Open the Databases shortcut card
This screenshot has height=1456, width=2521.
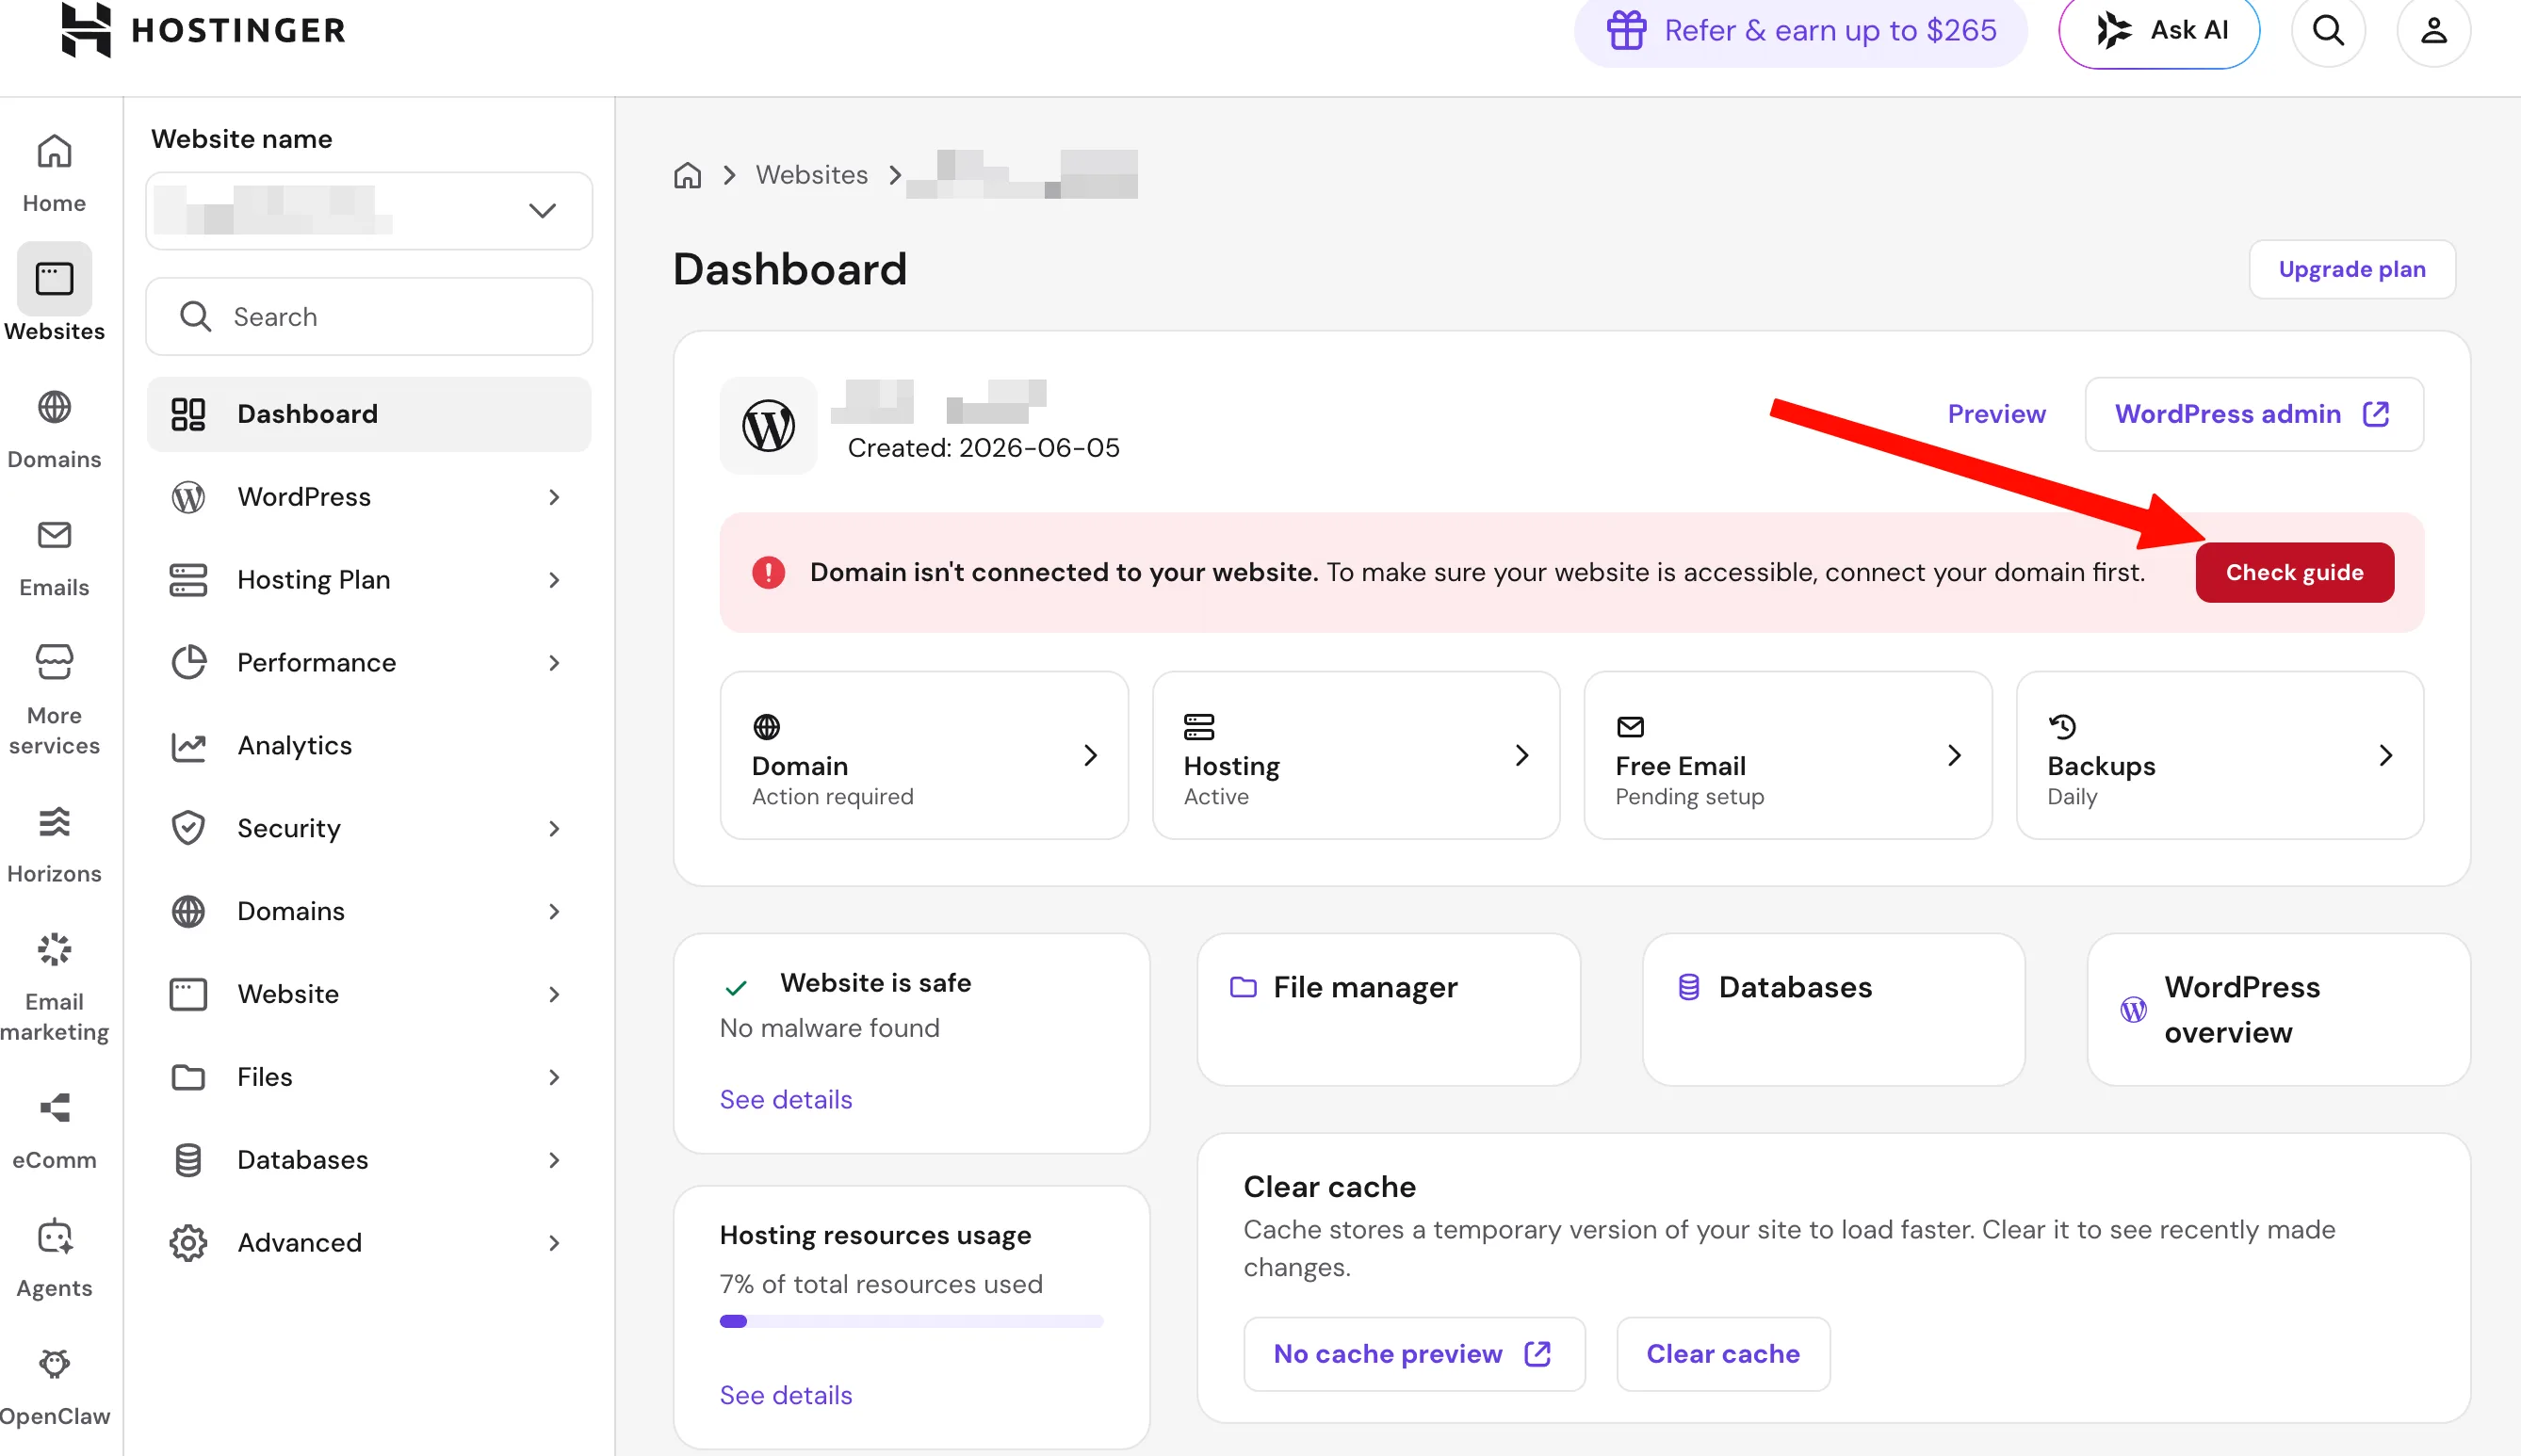(x=1834, y=1010)
